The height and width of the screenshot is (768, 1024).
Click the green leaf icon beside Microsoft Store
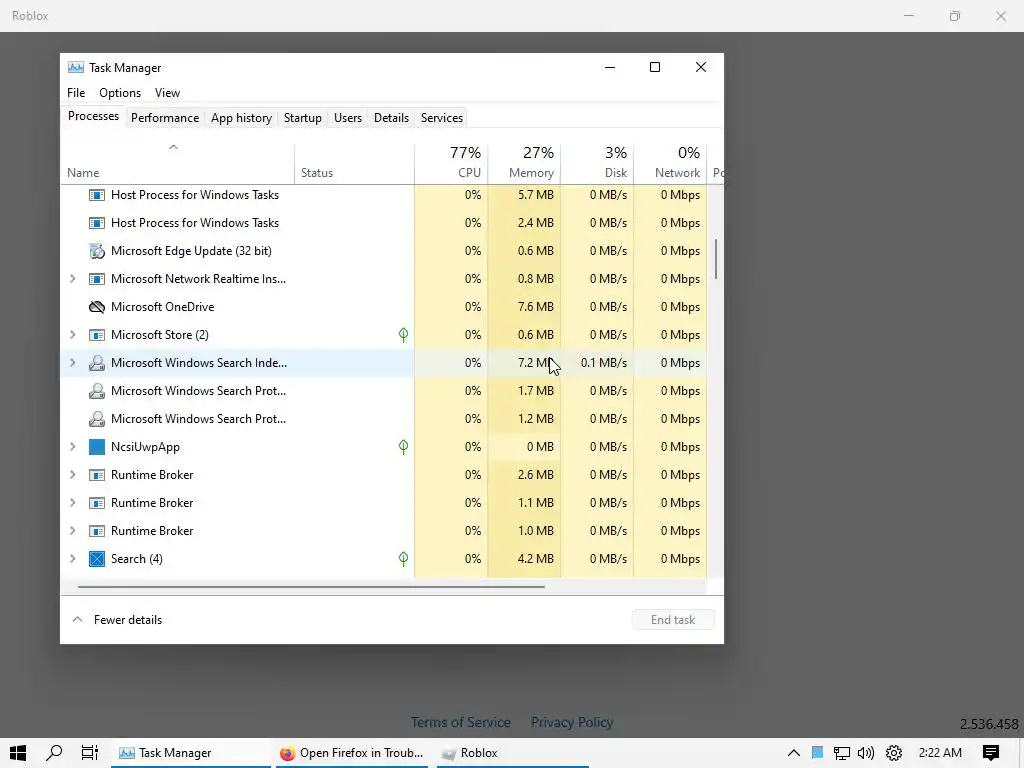click(404, 335)
